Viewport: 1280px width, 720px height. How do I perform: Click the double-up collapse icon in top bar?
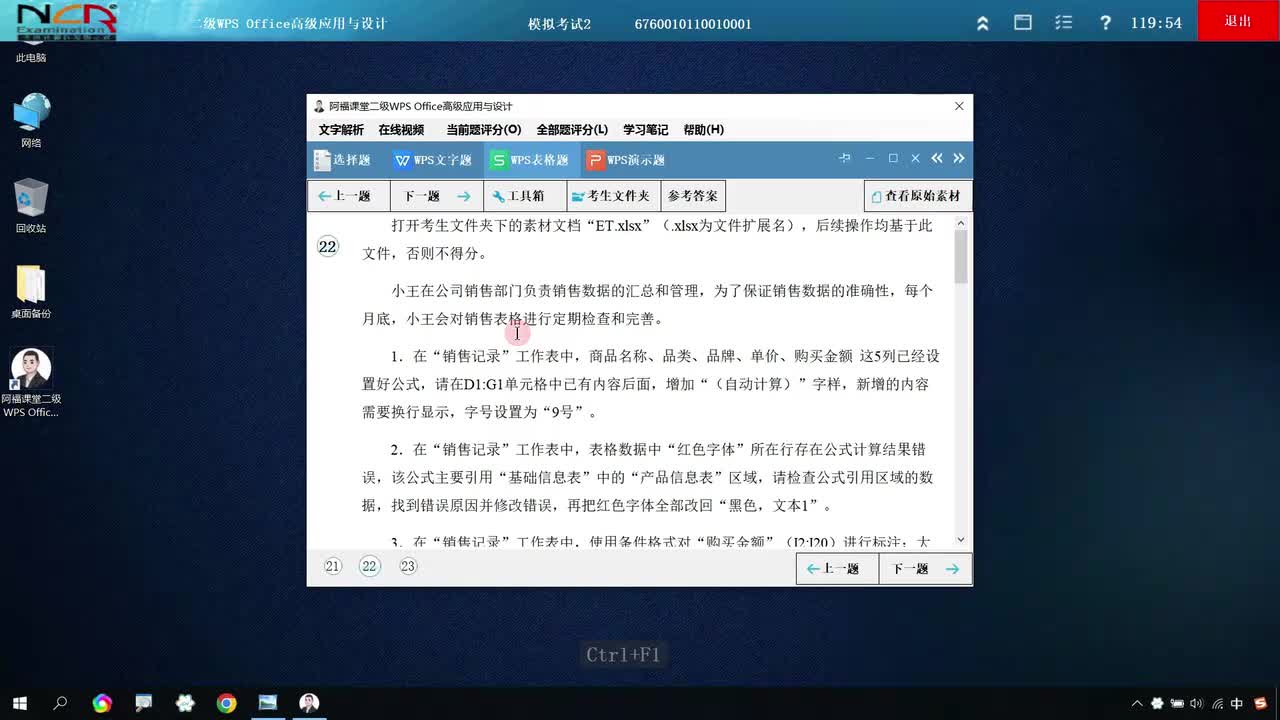click(983, 23)
